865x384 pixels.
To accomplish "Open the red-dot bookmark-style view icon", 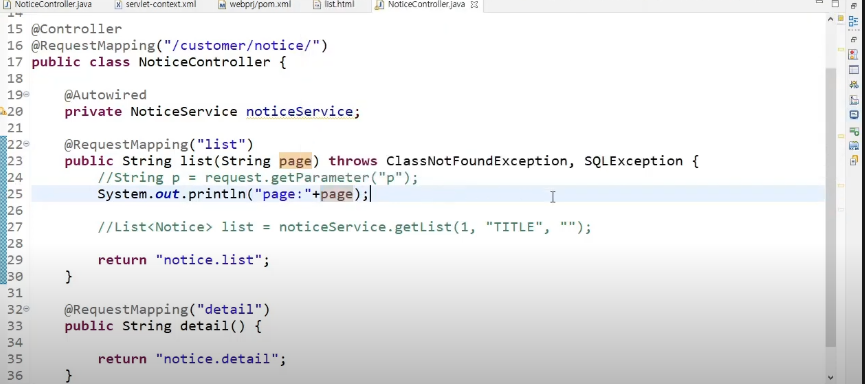I will pyautogui.click(x=853, y=54).
